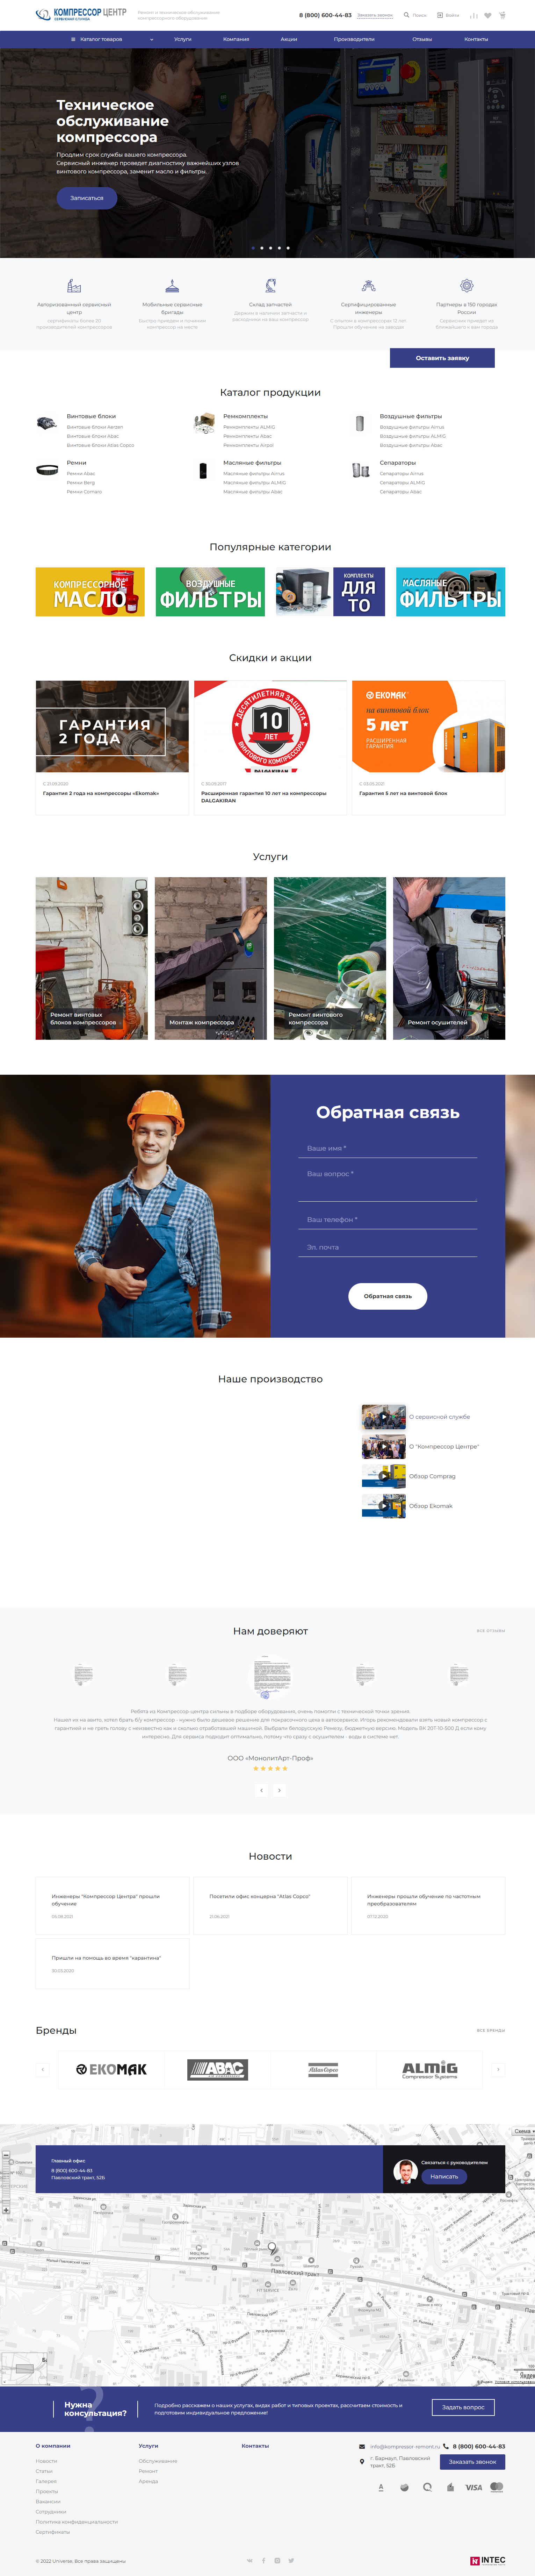535x2576 pixels.
Task: Open Винтовые блоки category image
Action: click(47, 423)
